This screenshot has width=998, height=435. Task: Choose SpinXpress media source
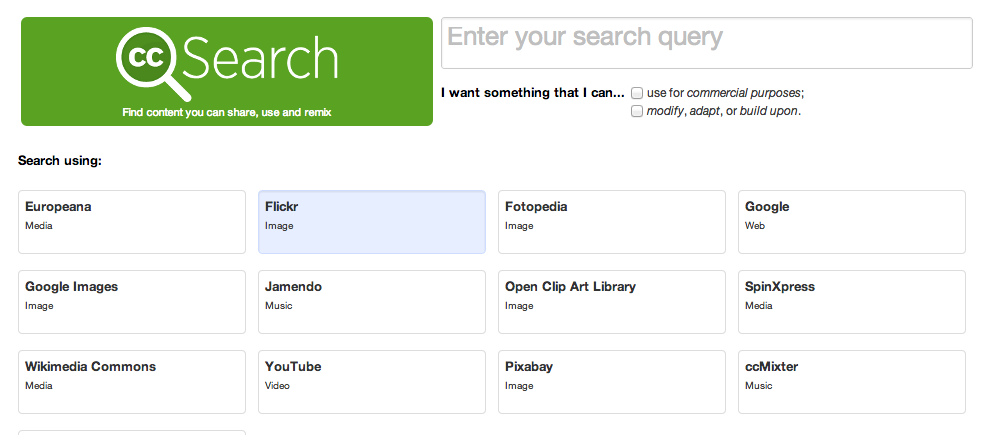(852, 302)
